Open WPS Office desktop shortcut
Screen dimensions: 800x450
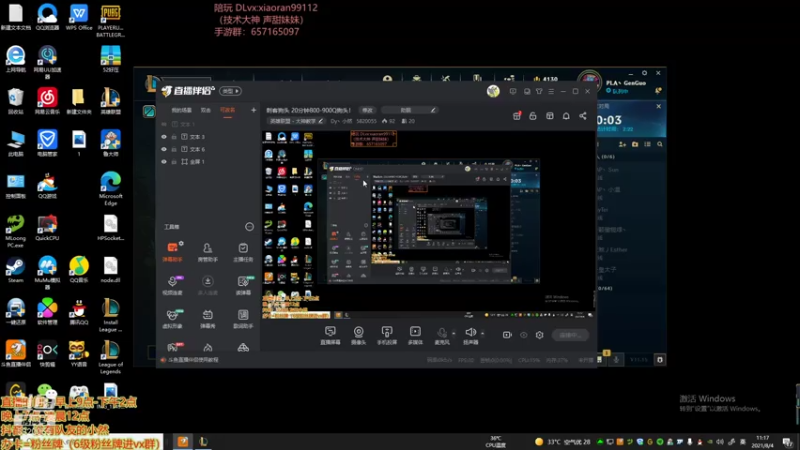click(x=79, y=17)
